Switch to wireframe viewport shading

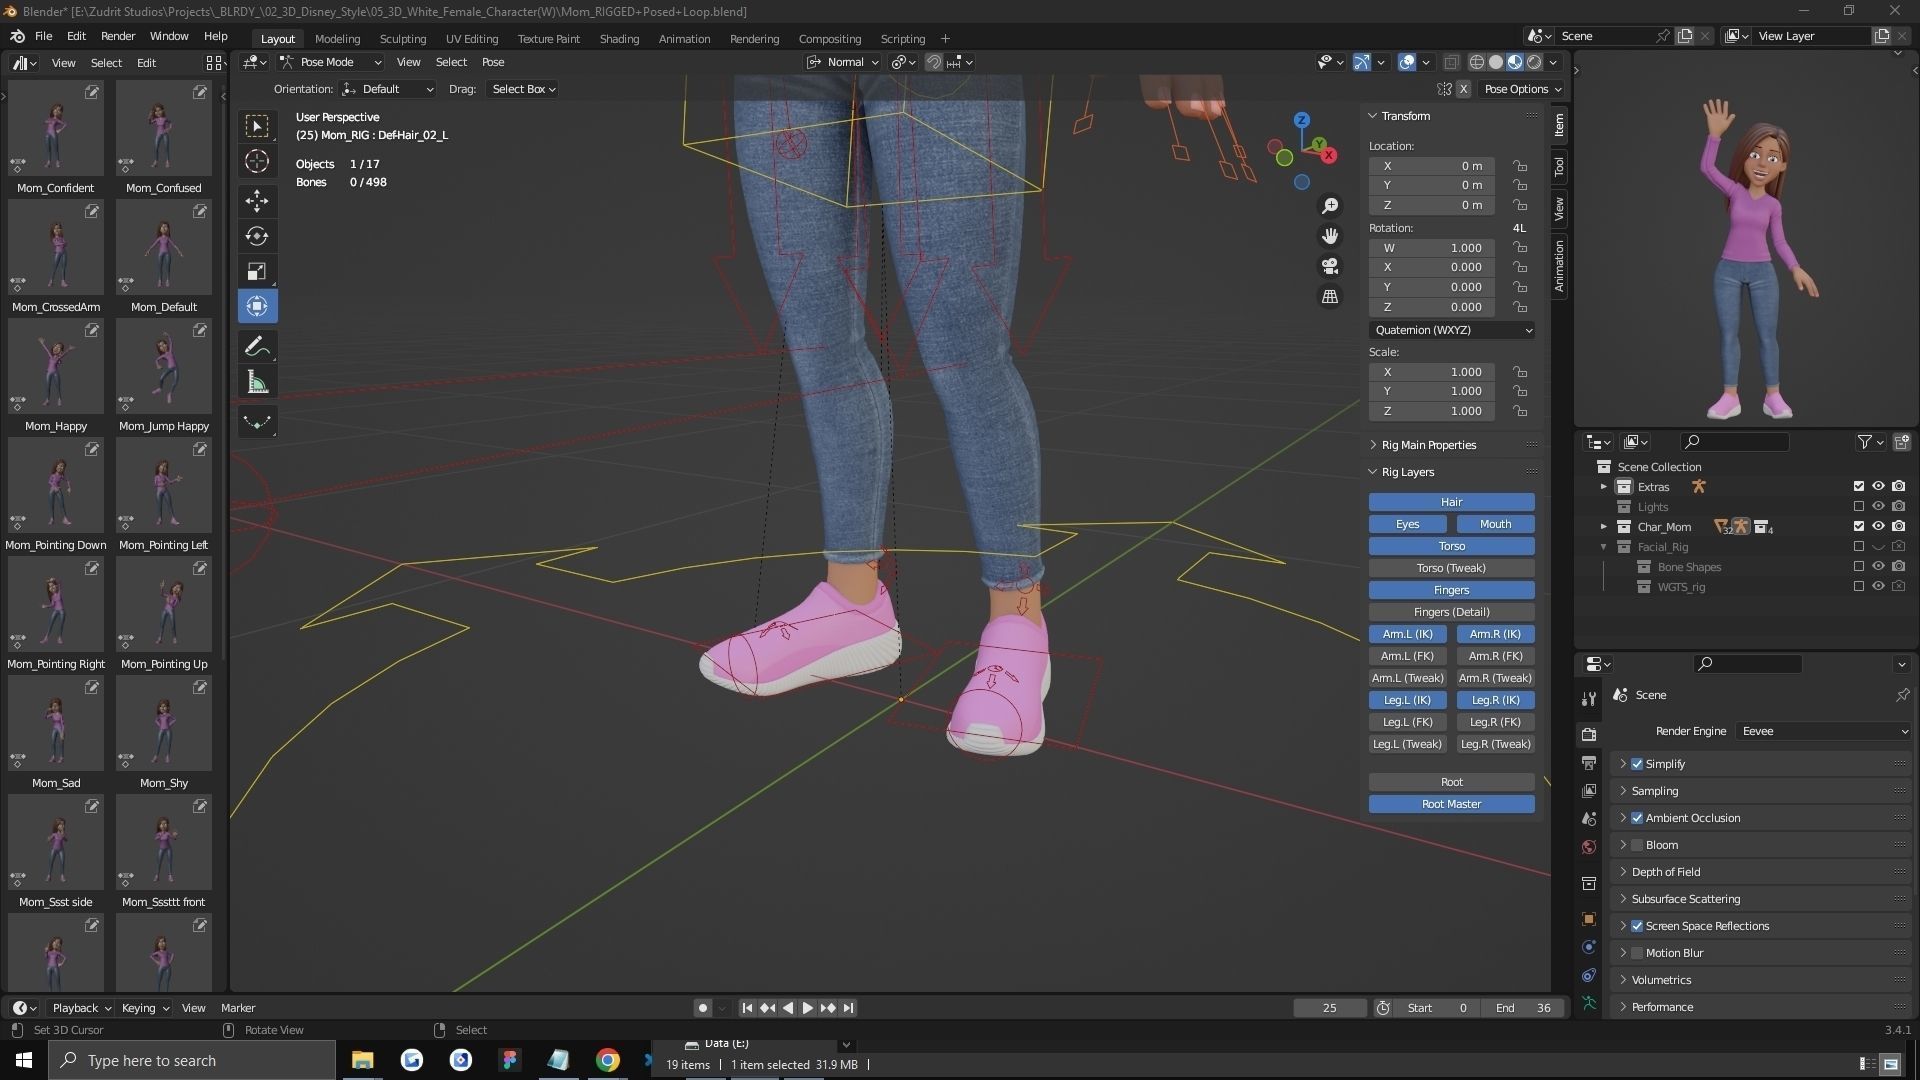[1477, 62]
